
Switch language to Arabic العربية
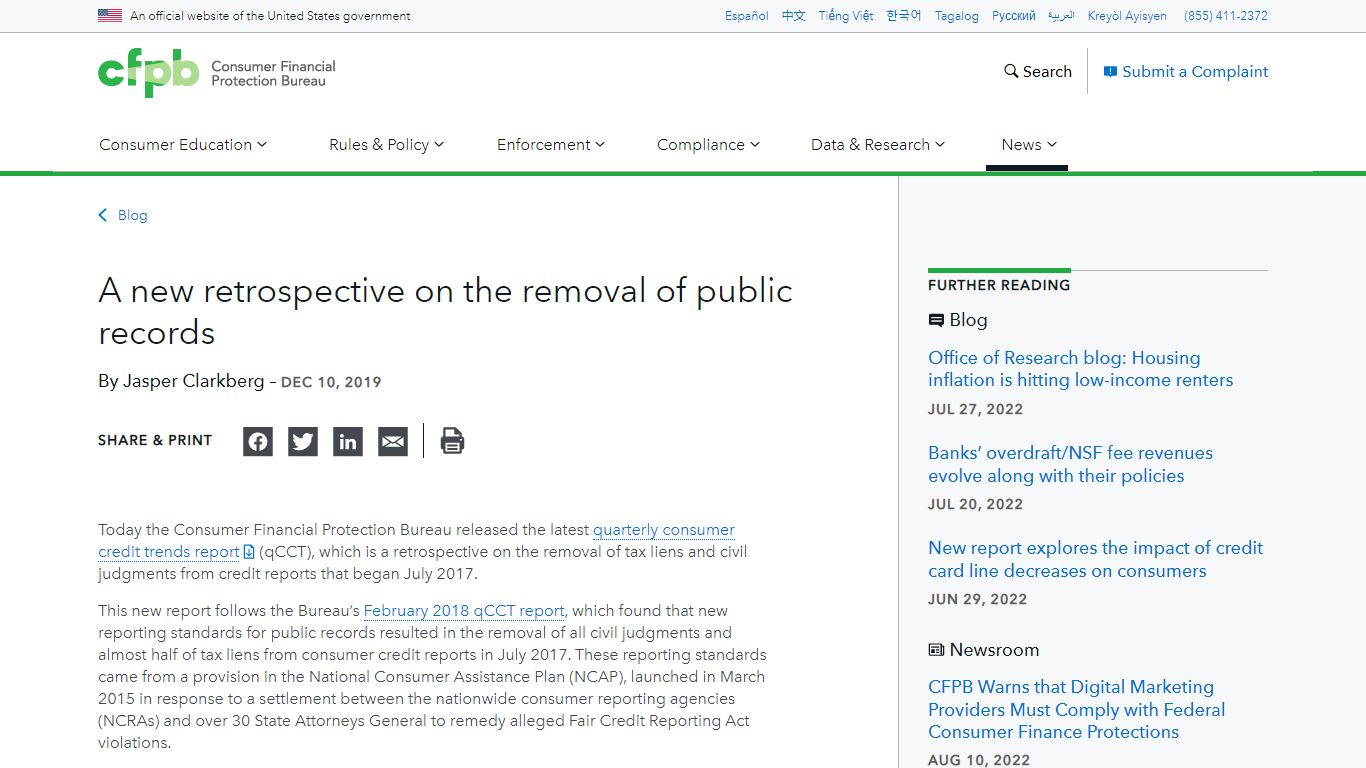tap(1061, 16)
